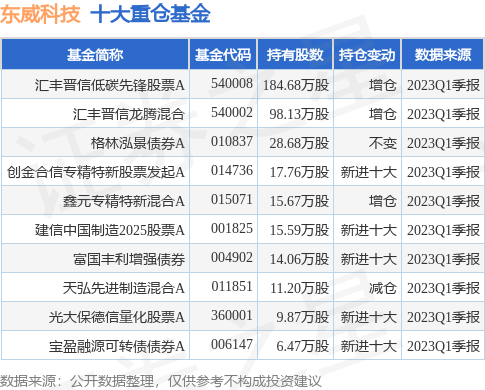Select the 基金简称 column header

(x=95, y=55)
